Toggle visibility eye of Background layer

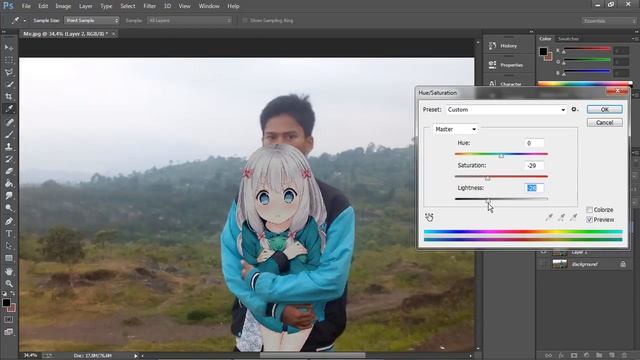pyautogui.click(x=543, y=264)
